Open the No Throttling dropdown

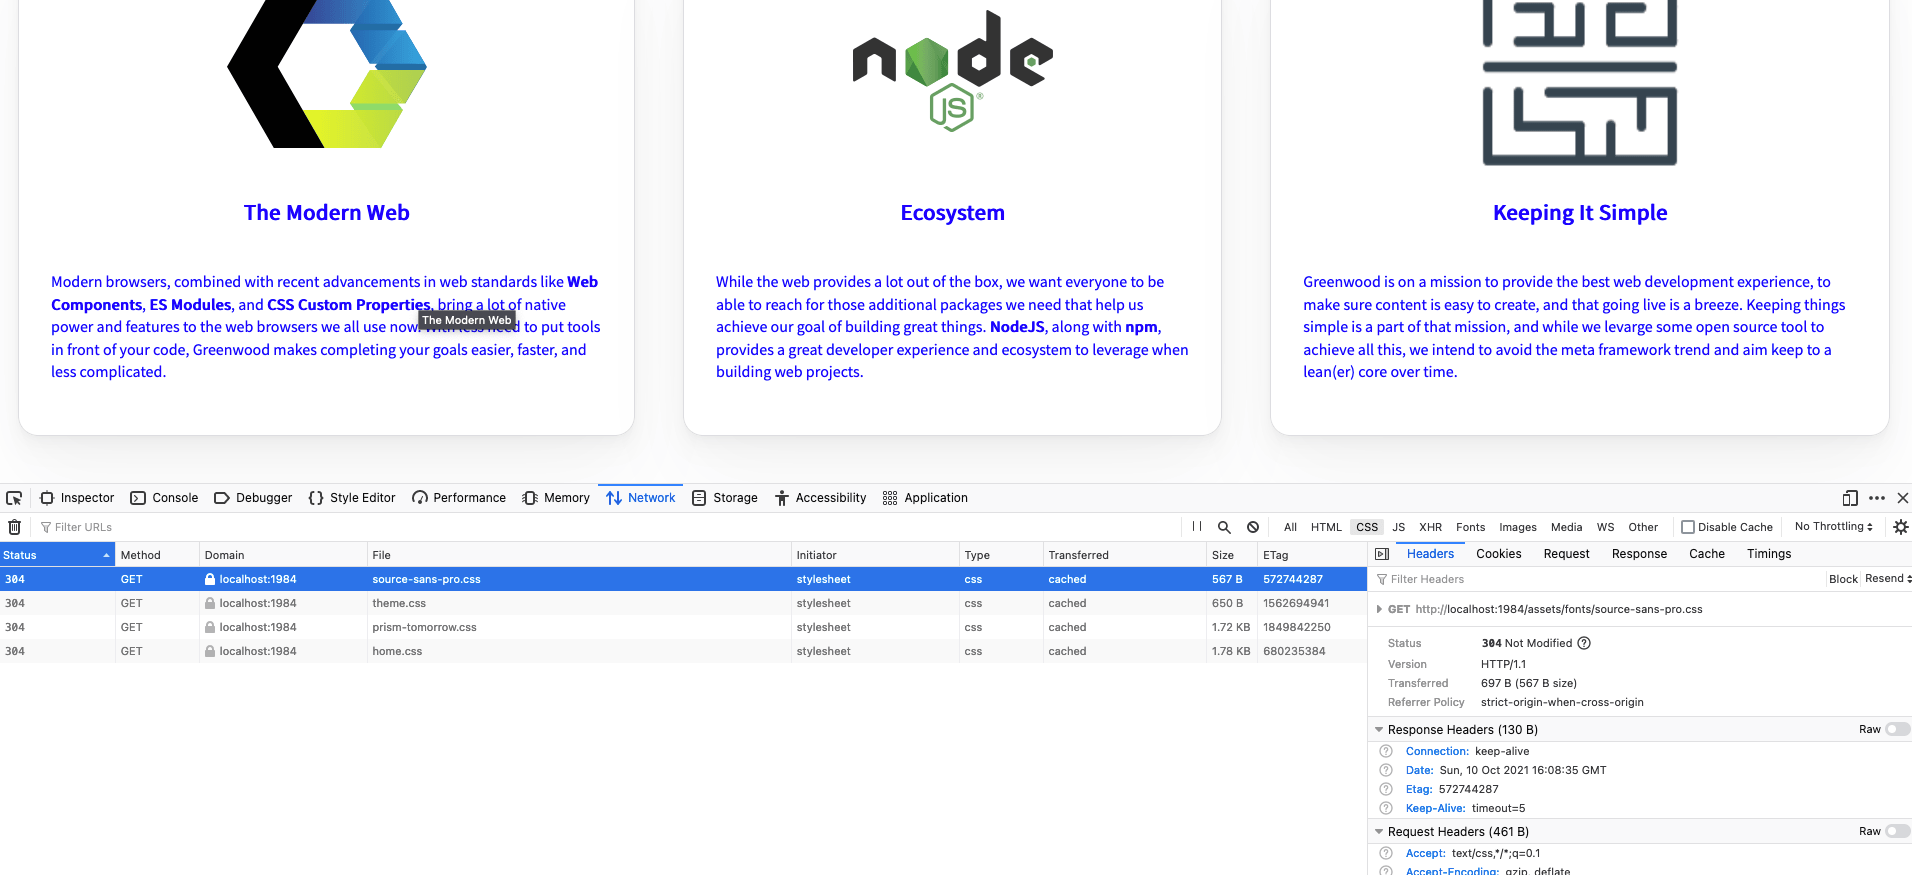click(1834, 526)
